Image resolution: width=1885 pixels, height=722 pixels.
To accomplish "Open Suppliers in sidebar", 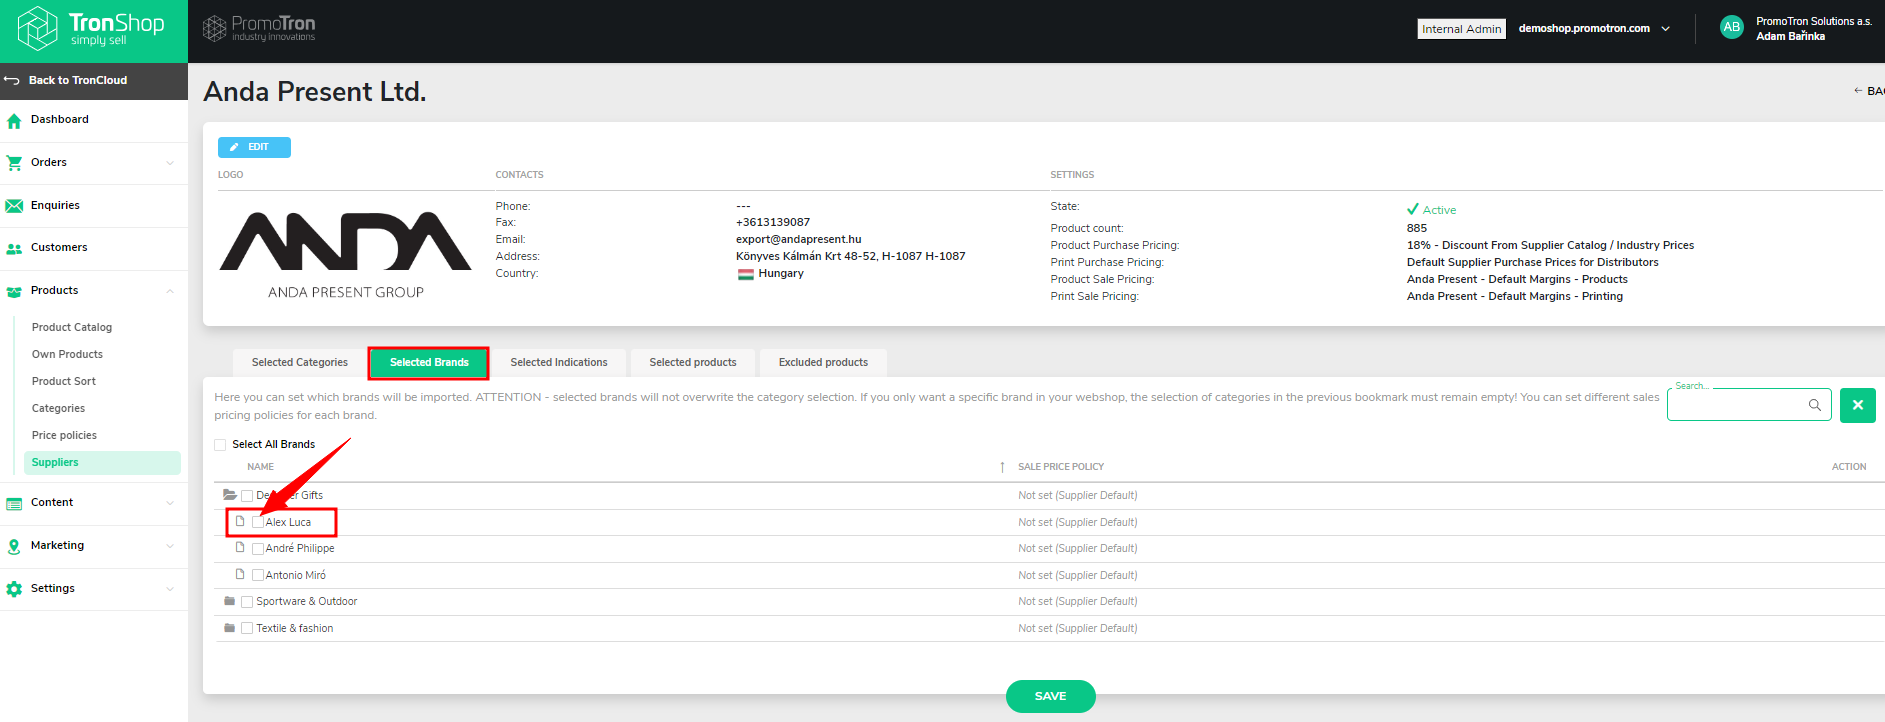I will 102,462.
